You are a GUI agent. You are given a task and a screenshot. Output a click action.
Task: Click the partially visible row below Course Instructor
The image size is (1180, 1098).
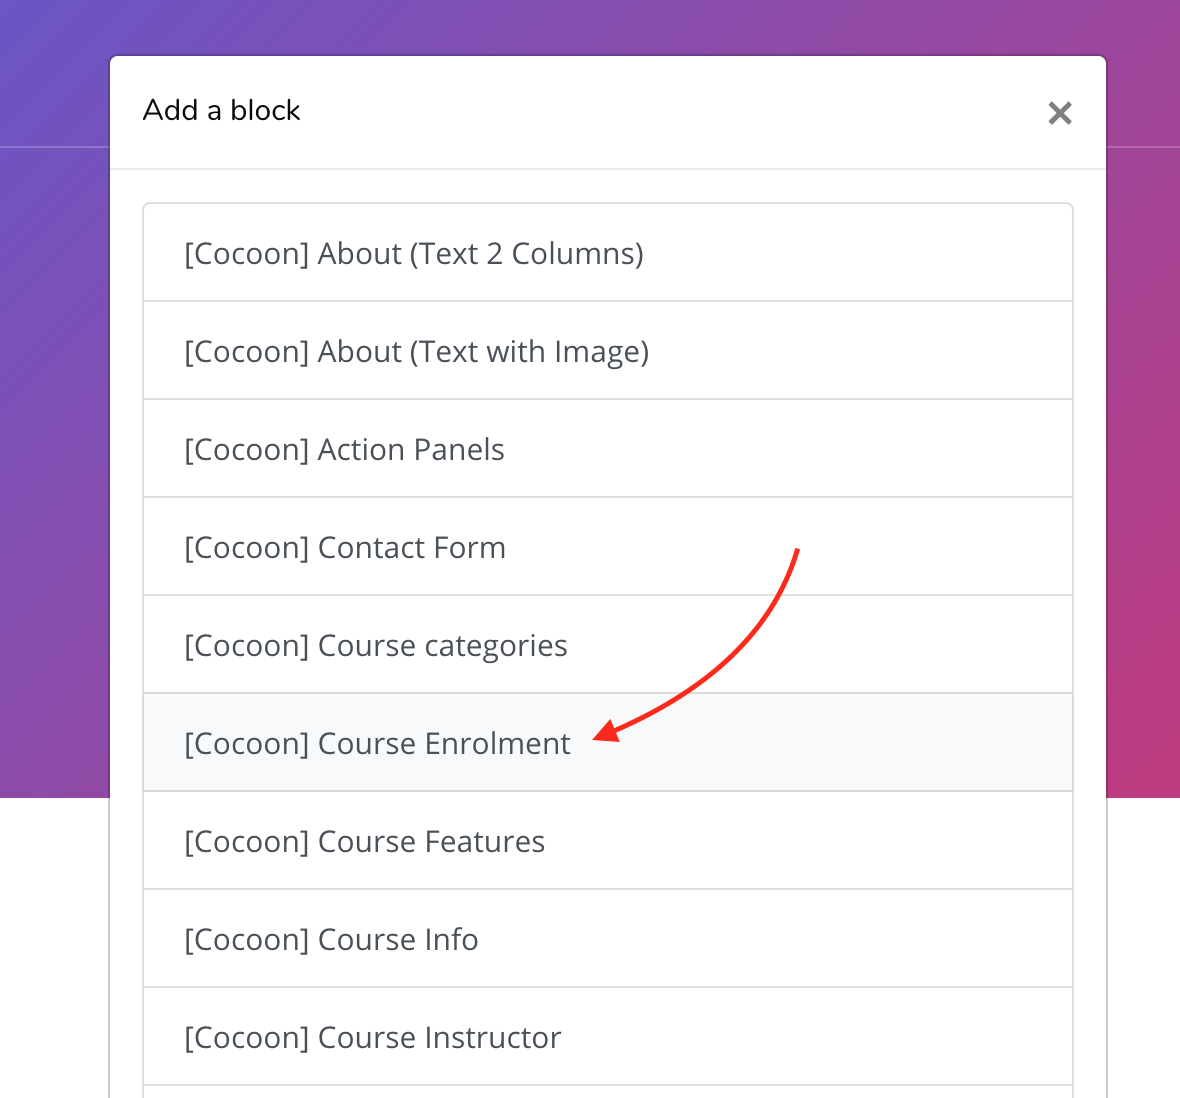pos(608,1092)
